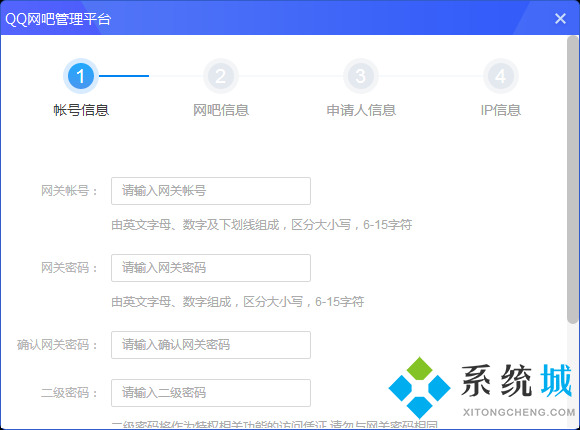
Task: Click the step 1 circle icon
Action: tap(81, 76)
